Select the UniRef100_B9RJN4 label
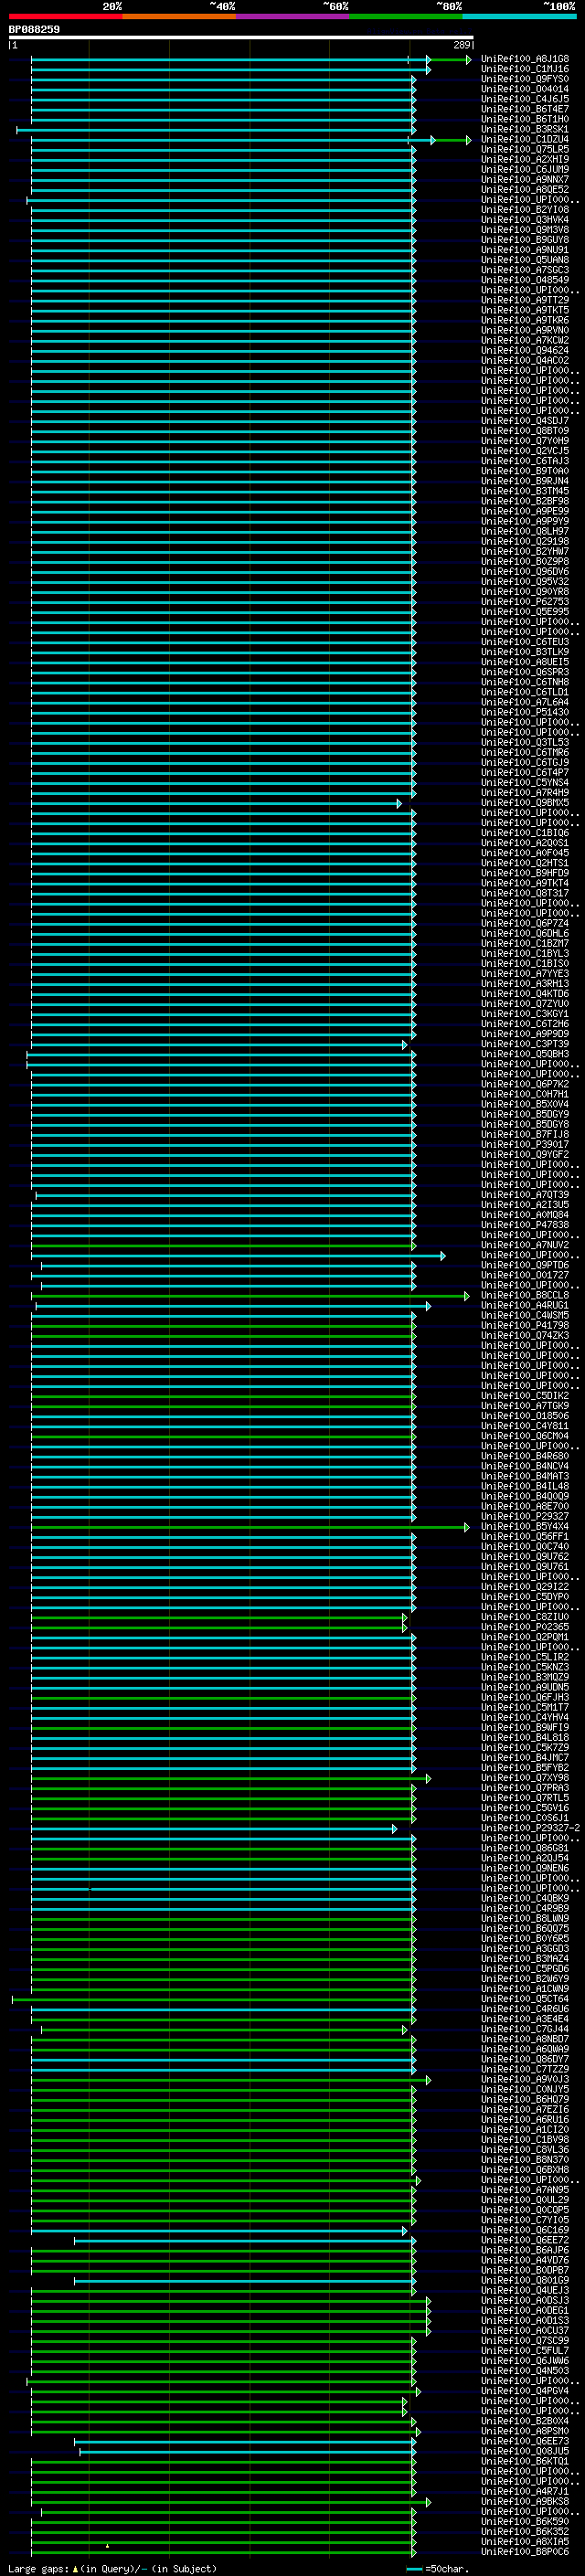Screen dimensions: 585x2576 (525, 481)
